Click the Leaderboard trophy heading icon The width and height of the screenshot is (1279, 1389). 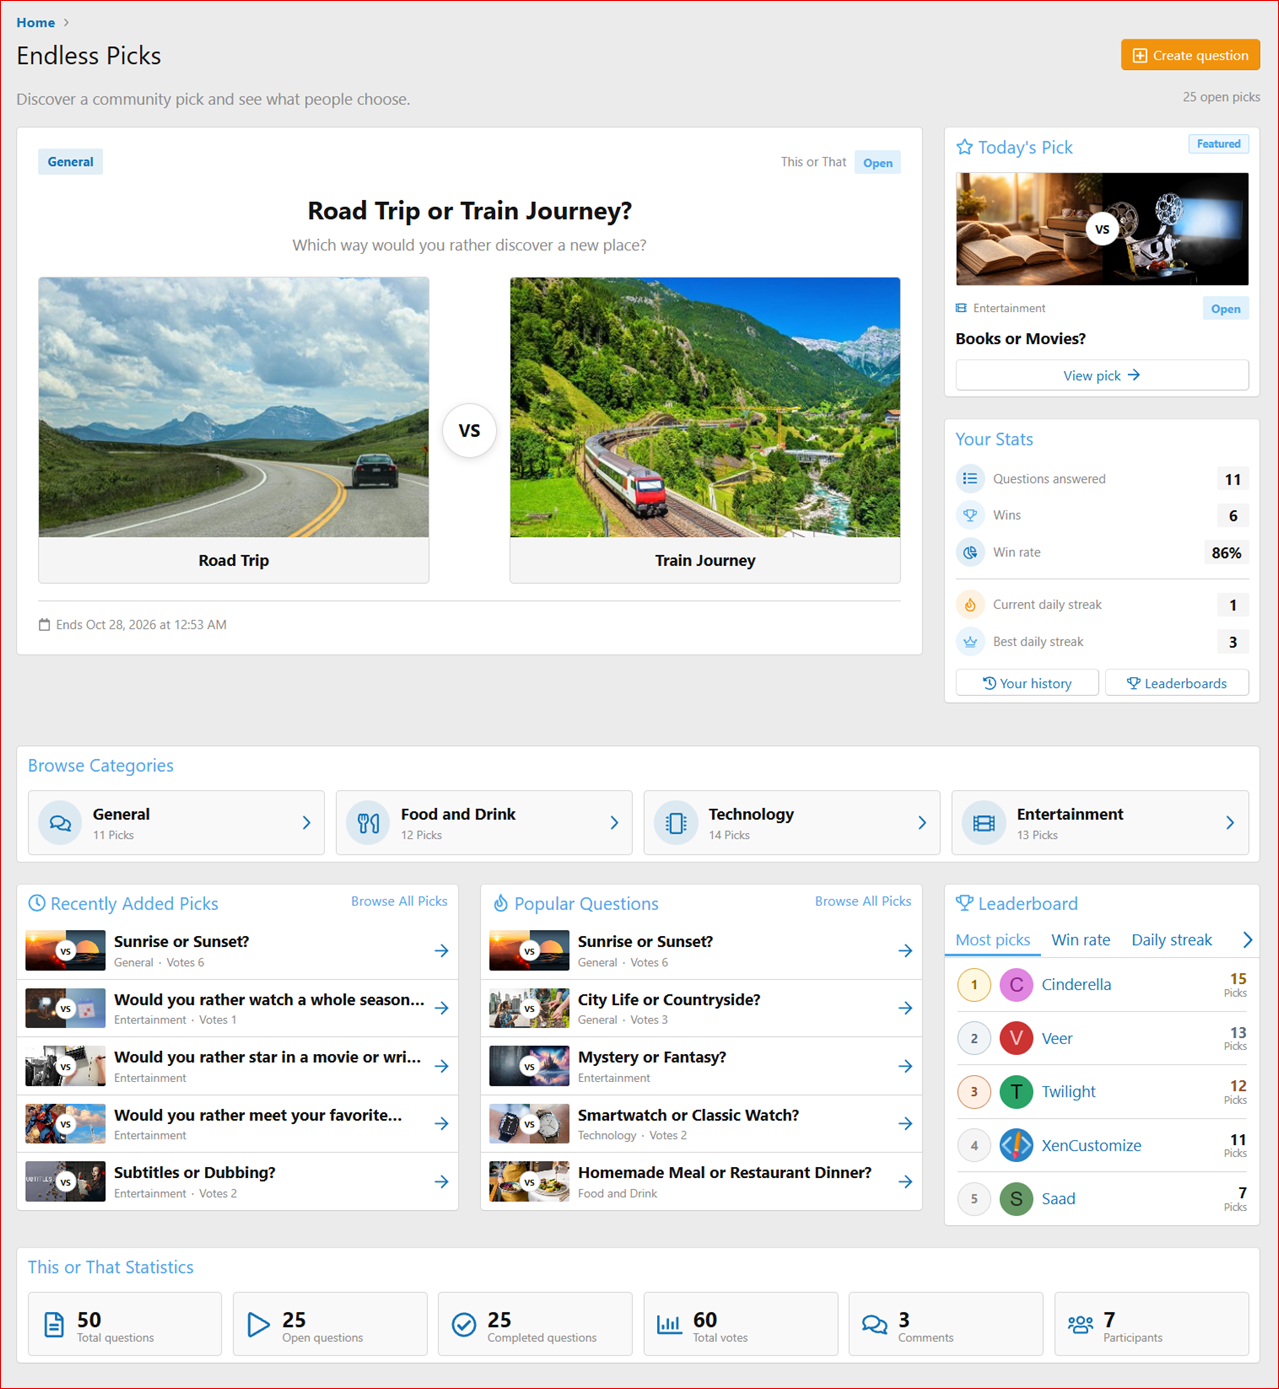964,903
